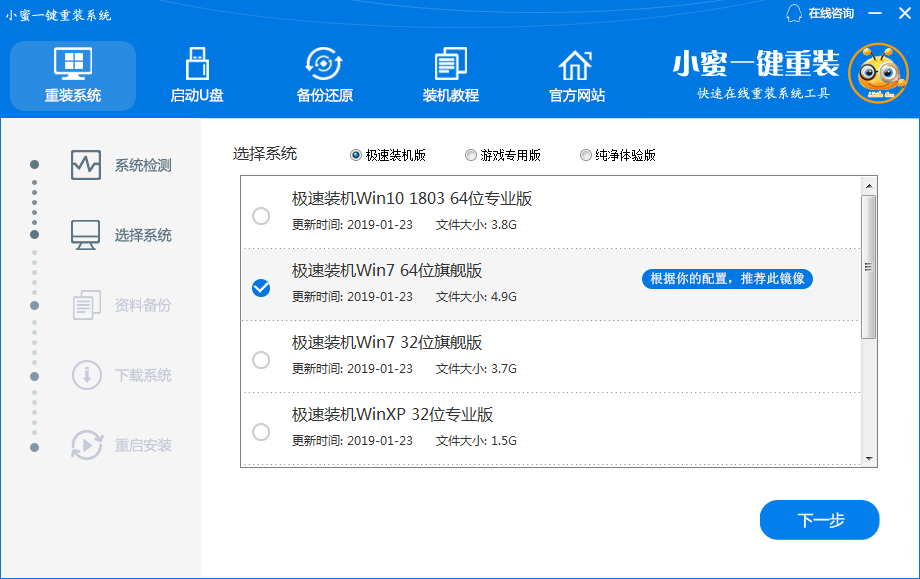920x579 pixels.
Task: Select the 游戏专用版 radio option
Action: [471, 155]
